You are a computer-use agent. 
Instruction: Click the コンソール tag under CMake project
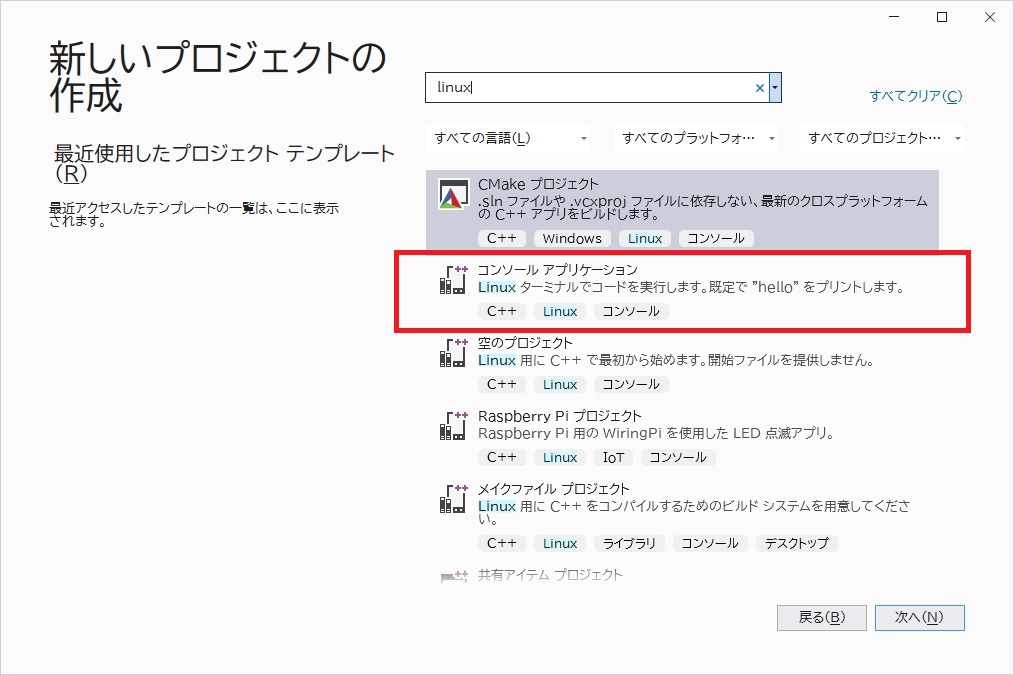coord(716,239)
